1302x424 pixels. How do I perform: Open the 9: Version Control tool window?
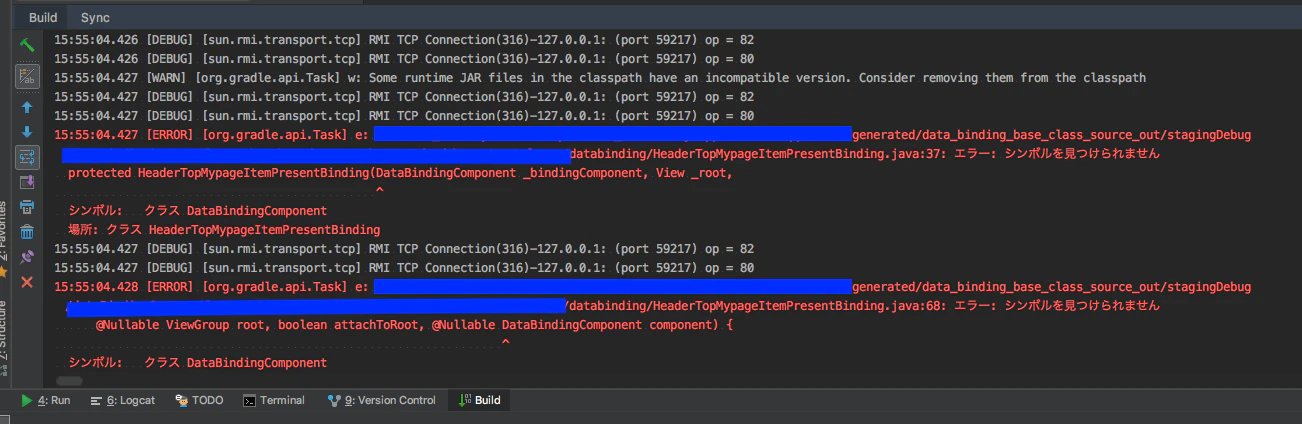[381, 400]
